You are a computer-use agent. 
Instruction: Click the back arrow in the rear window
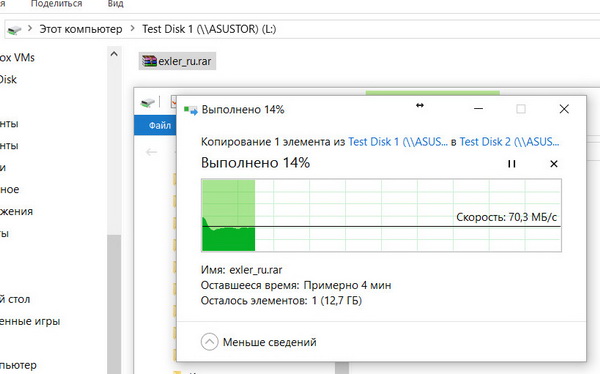point(152,152)
